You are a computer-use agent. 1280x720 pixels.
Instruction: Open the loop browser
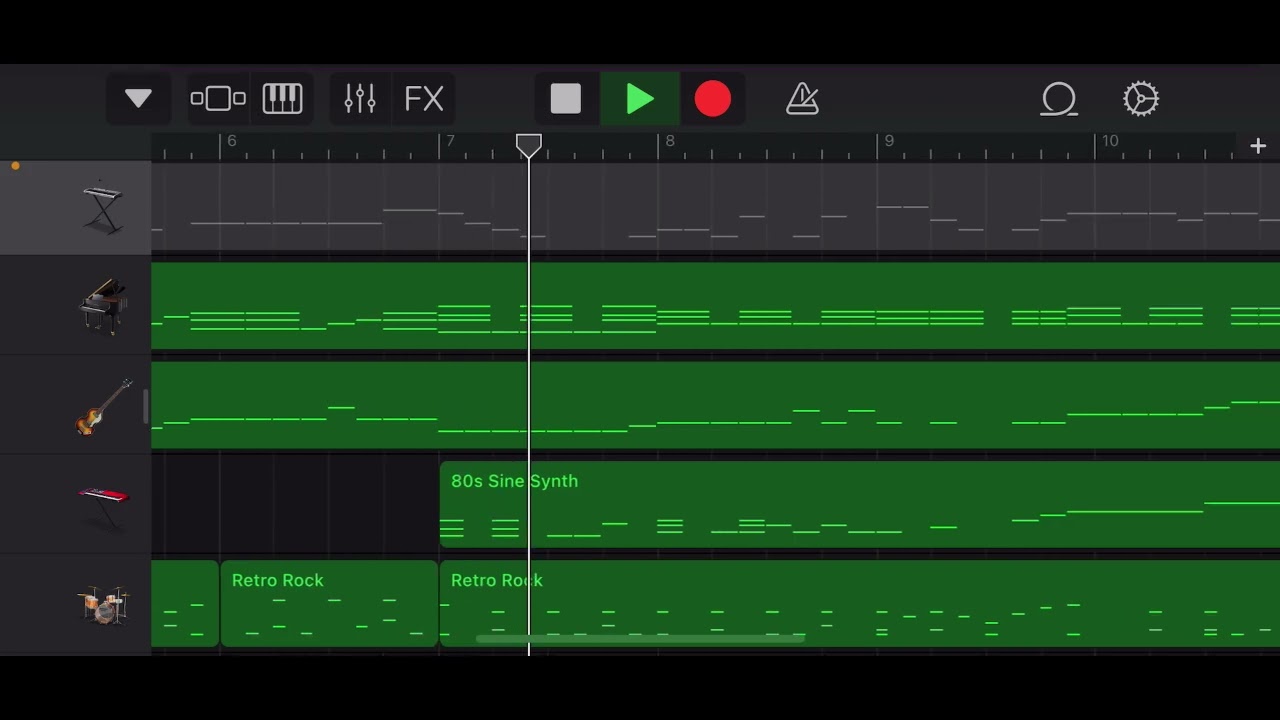1059,99
